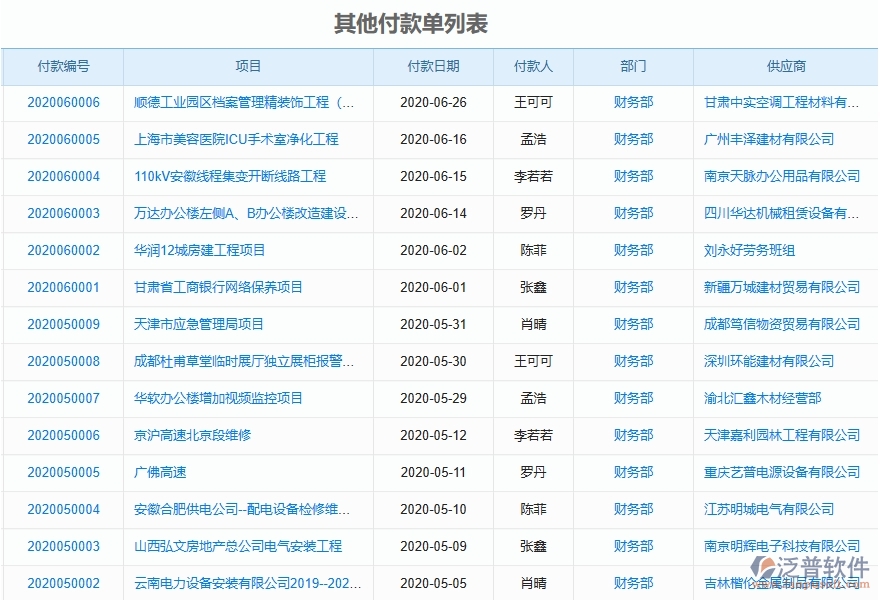Image resolution: width=880 pixels, height=600 pixels.
Task: Click the 供应商 column header
Action: tap(783, 66)
